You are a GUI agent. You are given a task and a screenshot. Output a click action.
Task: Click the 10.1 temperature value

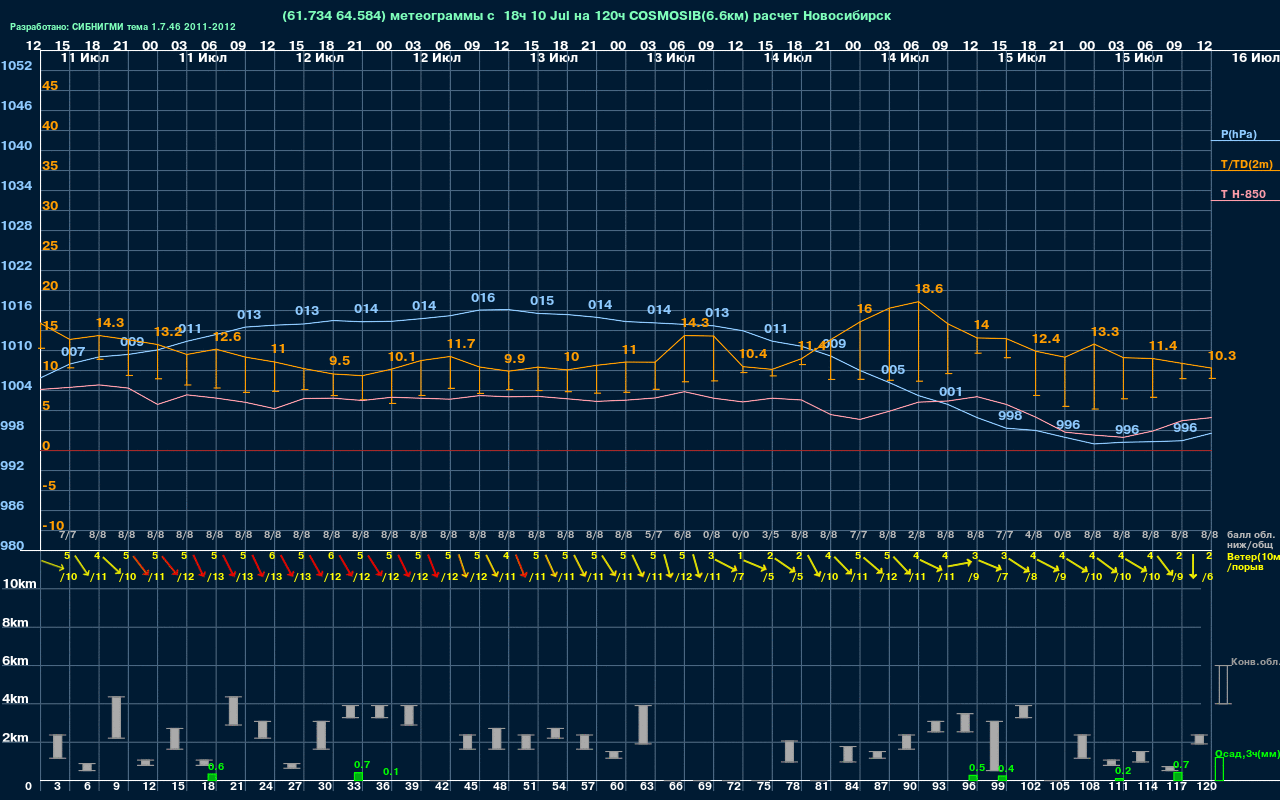402,357
